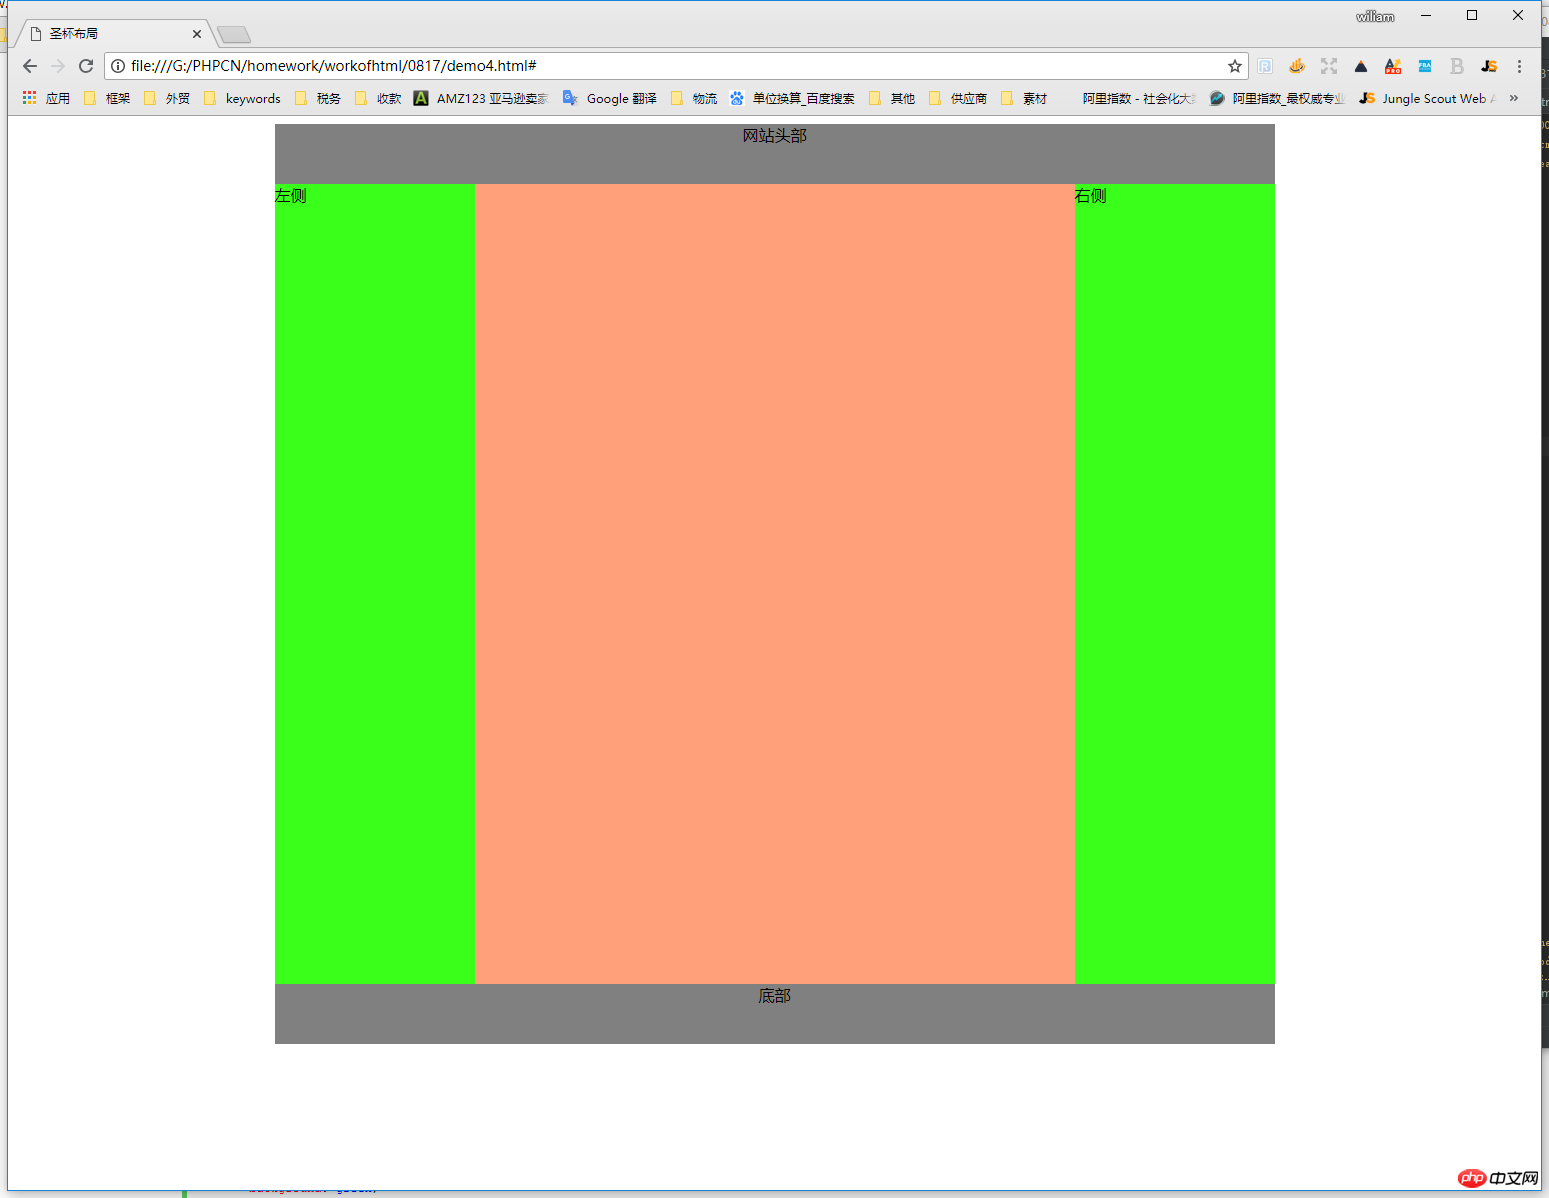The height and width of the screenshot is (1198, 1549).
Task: Open the 外贸 bookmark folder
Action: (x=167, y=98)
